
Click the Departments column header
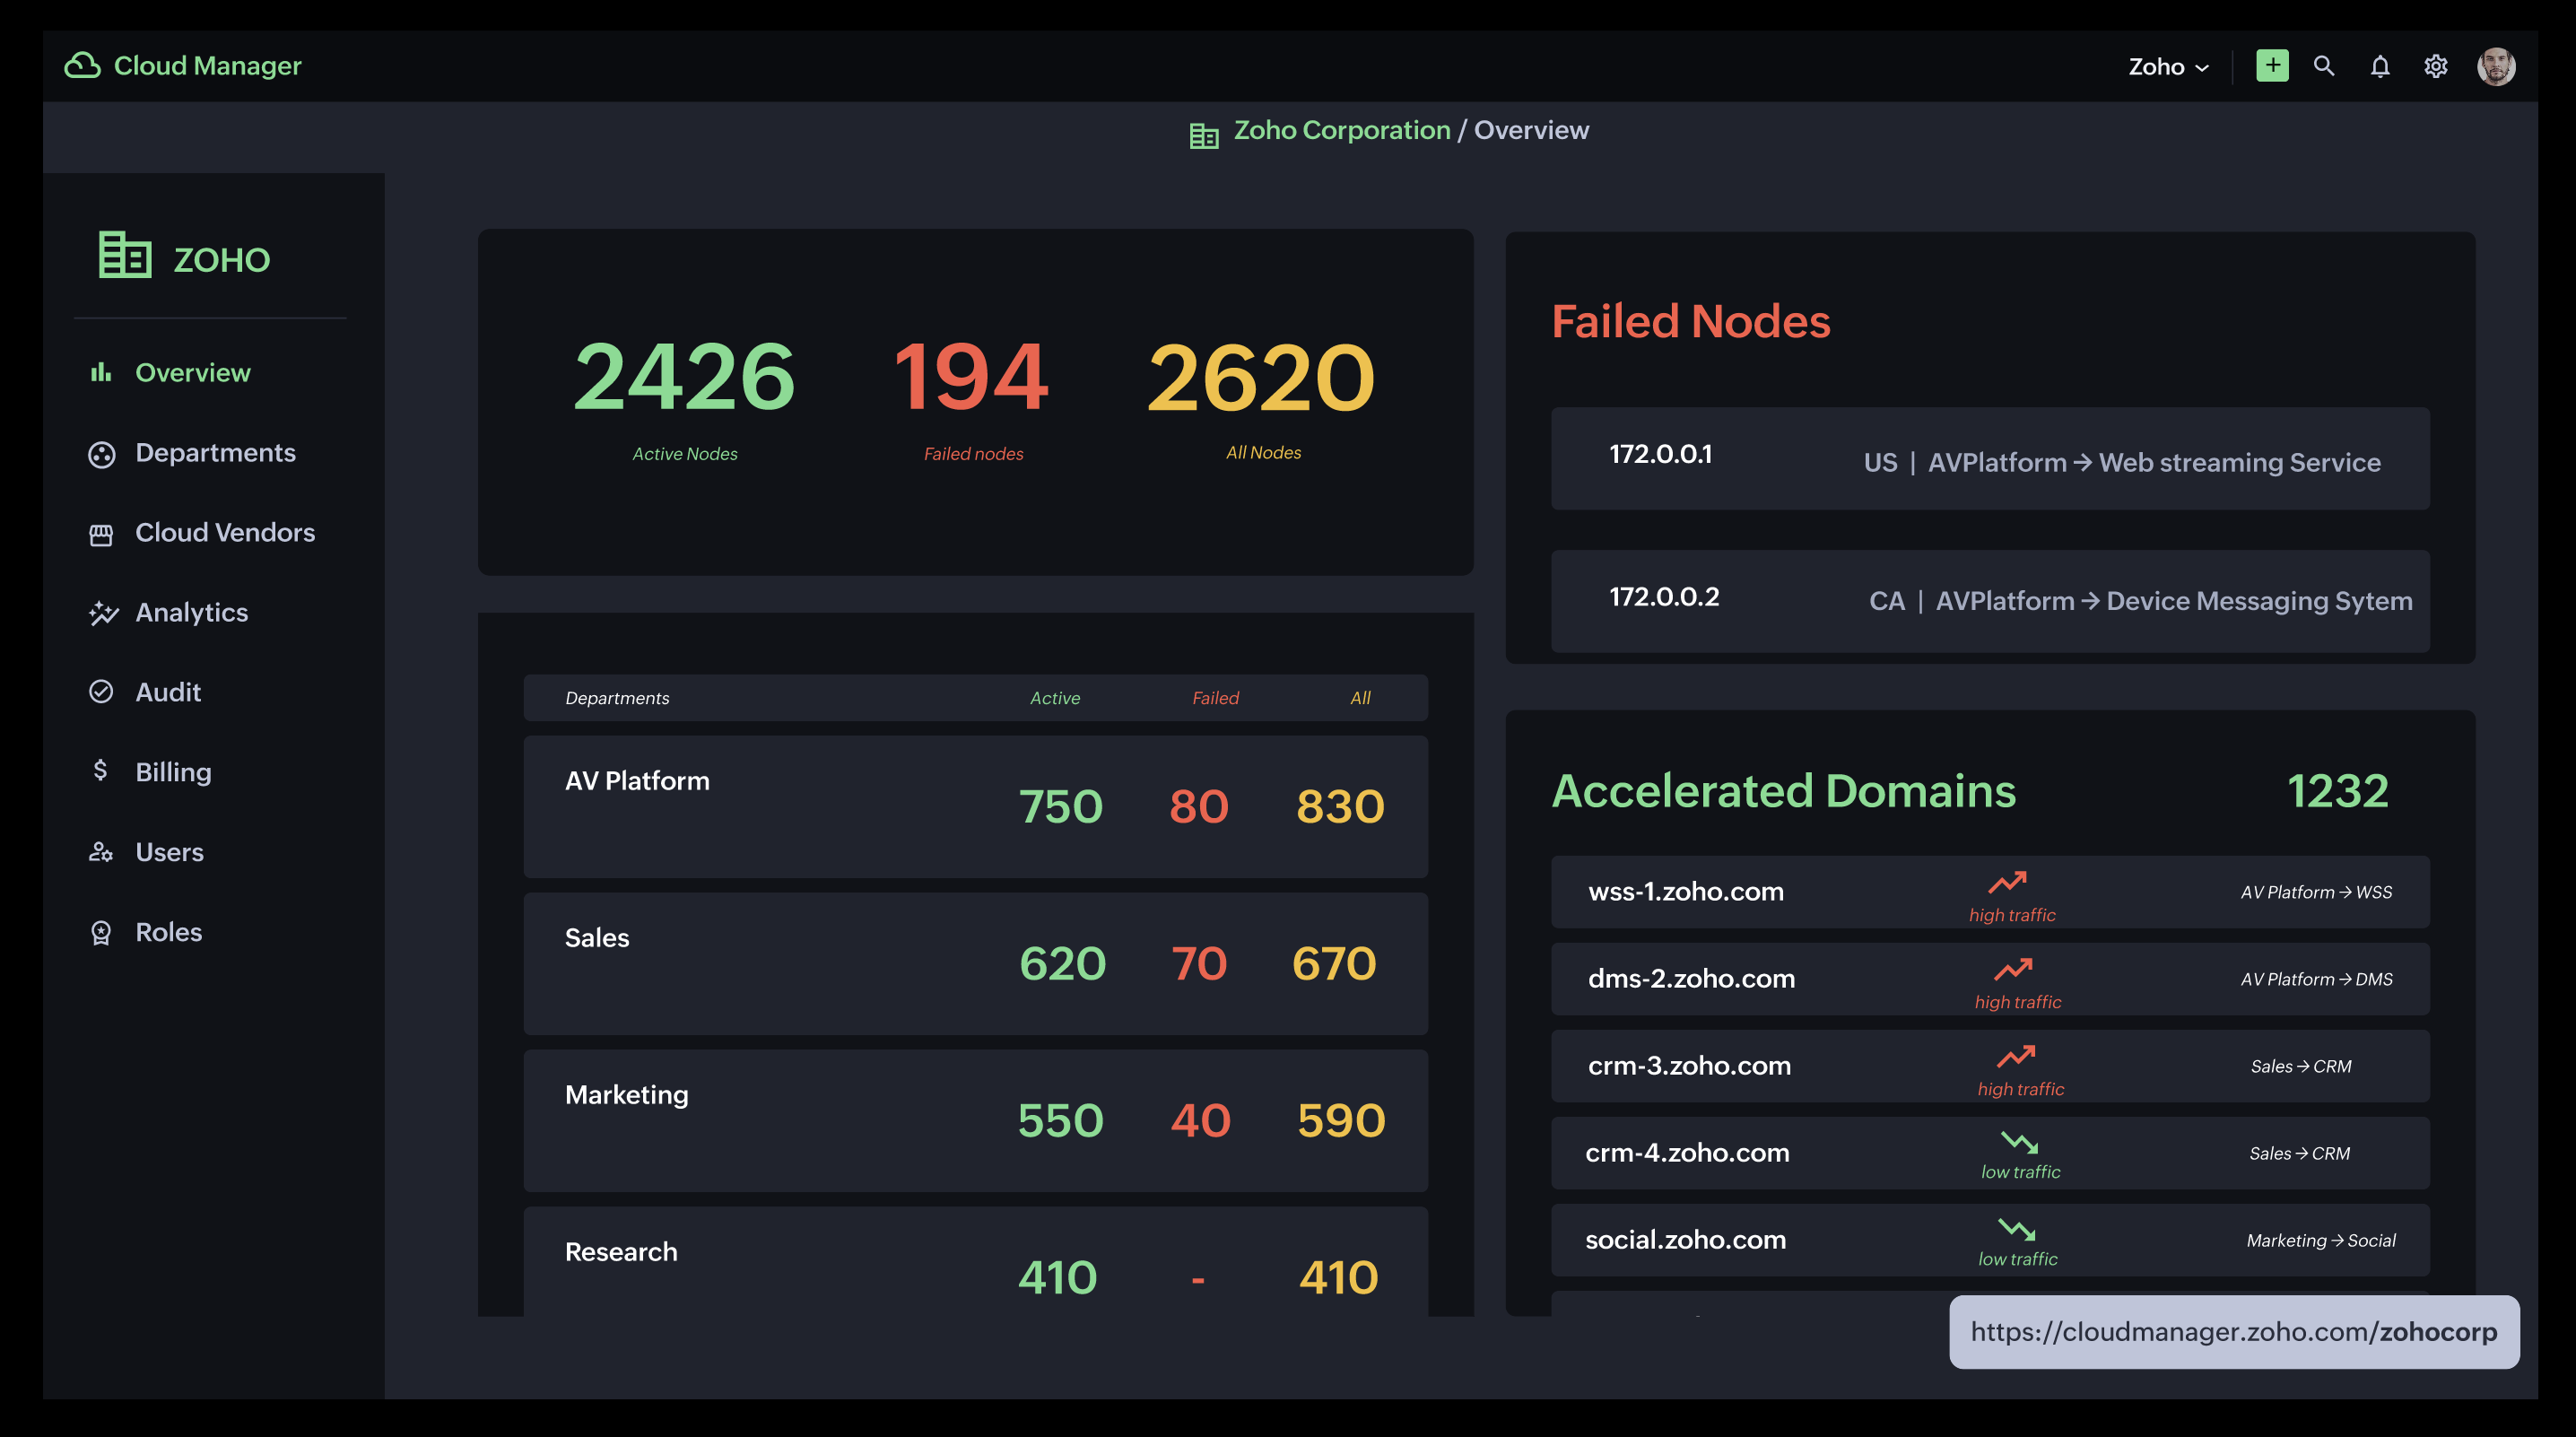tap(617, 698)
